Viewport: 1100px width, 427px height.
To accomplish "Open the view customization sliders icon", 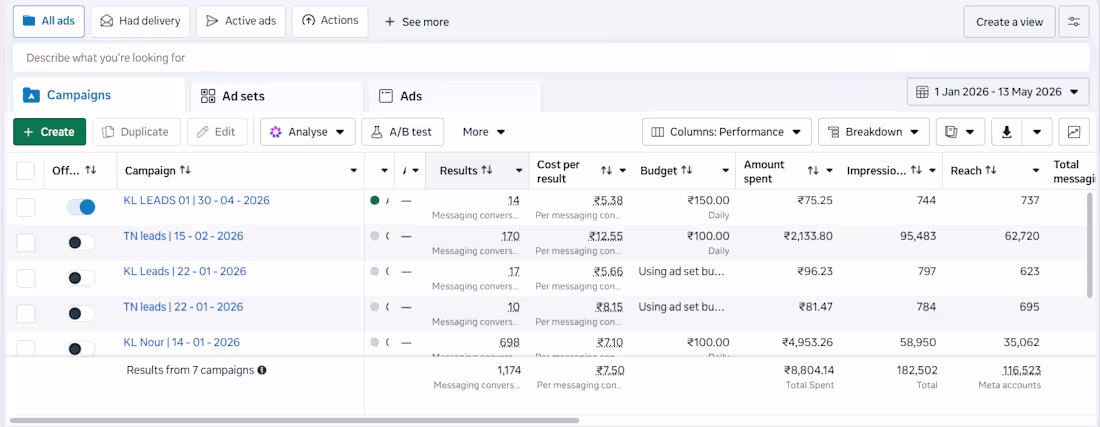I will point(1074,22).
